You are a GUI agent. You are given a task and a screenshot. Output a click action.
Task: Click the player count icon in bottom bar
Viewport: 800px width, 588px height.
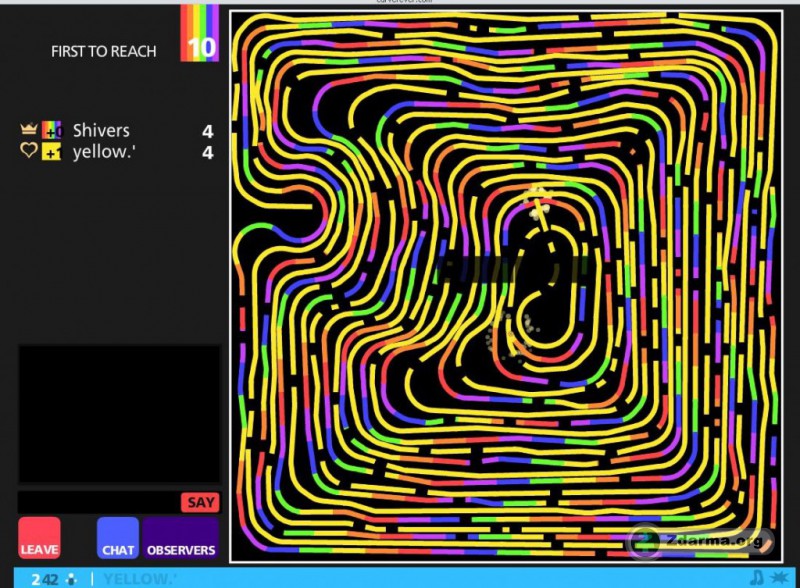pos(71,579)
